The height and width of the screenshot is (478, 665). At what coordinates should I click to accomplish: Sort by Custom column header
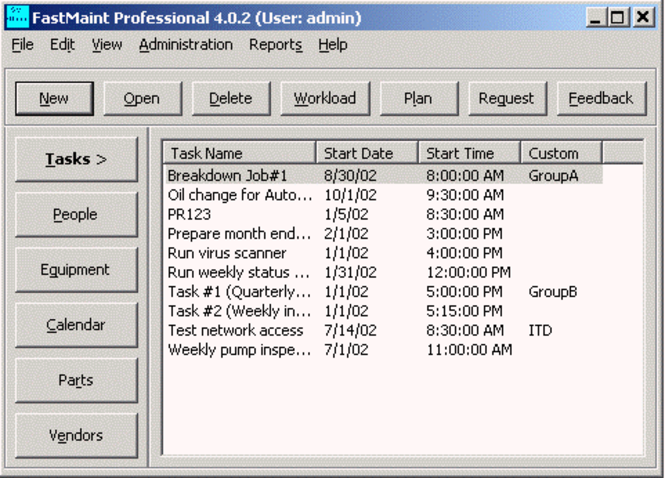561,153
